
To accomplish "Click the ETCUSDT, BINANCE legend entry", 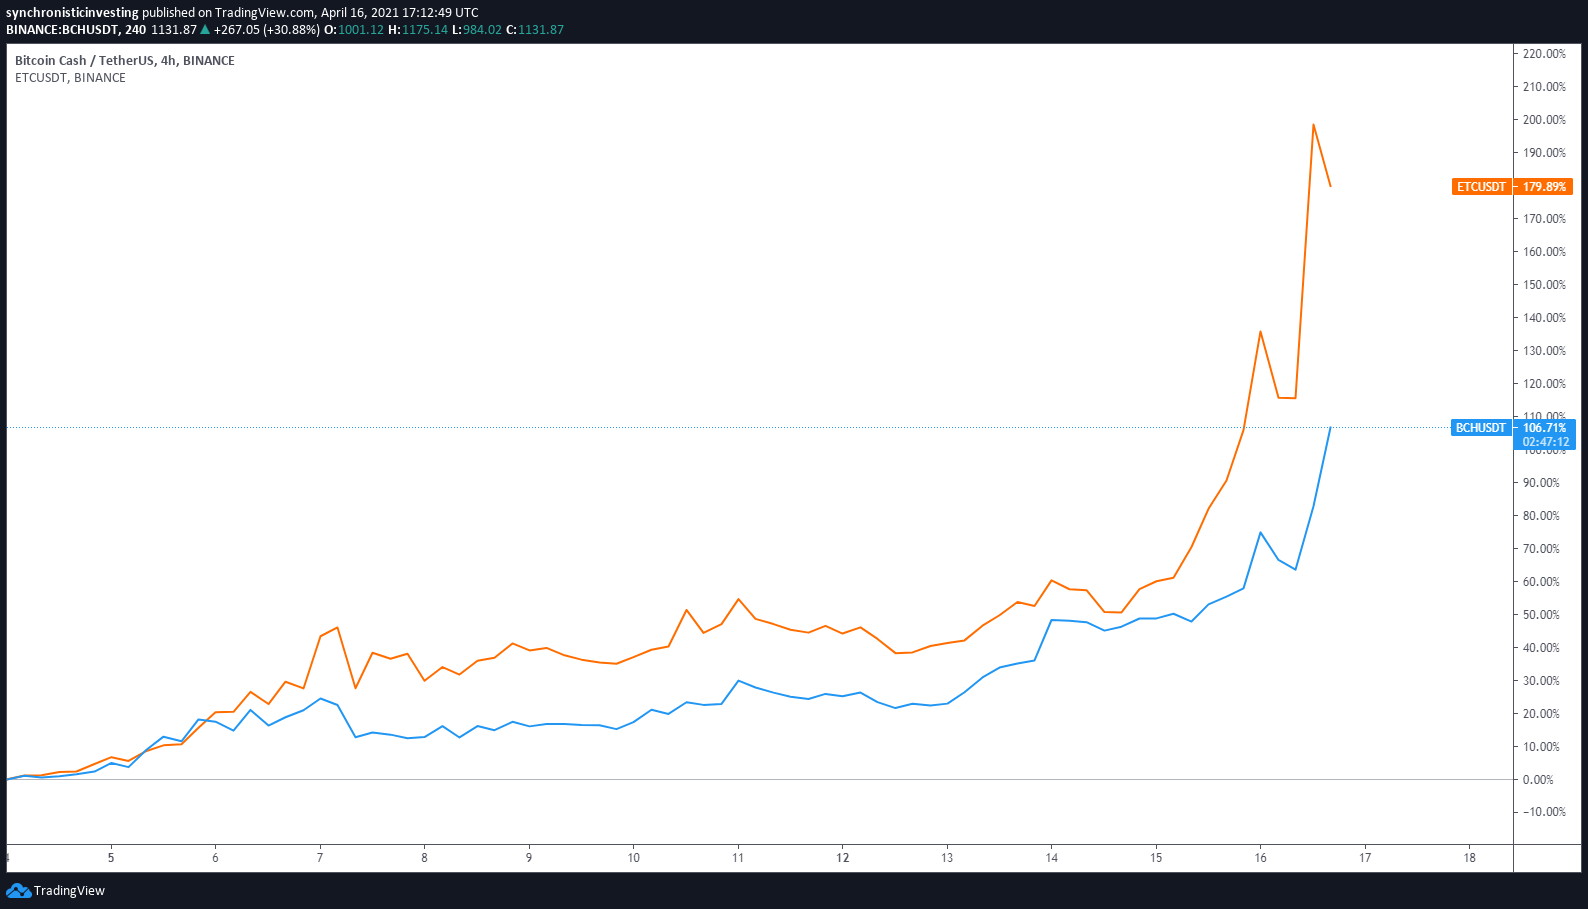I will pos(70,78).
